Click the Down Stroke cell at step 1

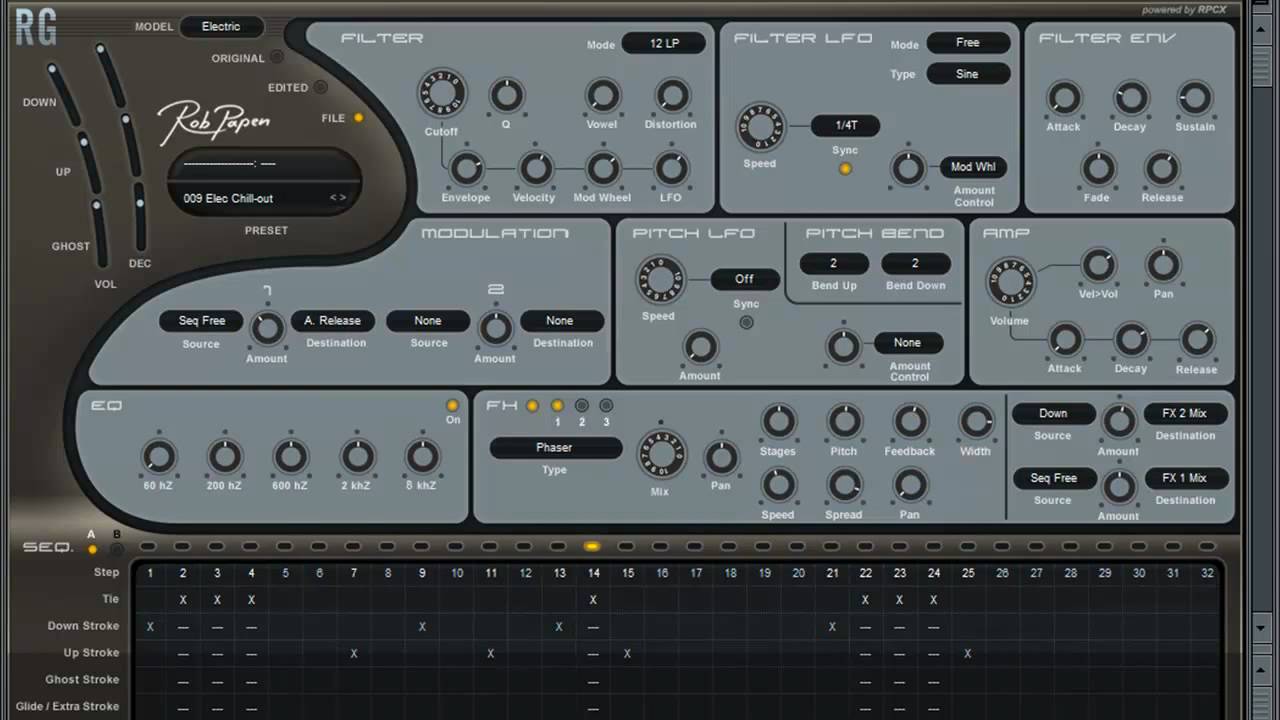pos(151,627)
